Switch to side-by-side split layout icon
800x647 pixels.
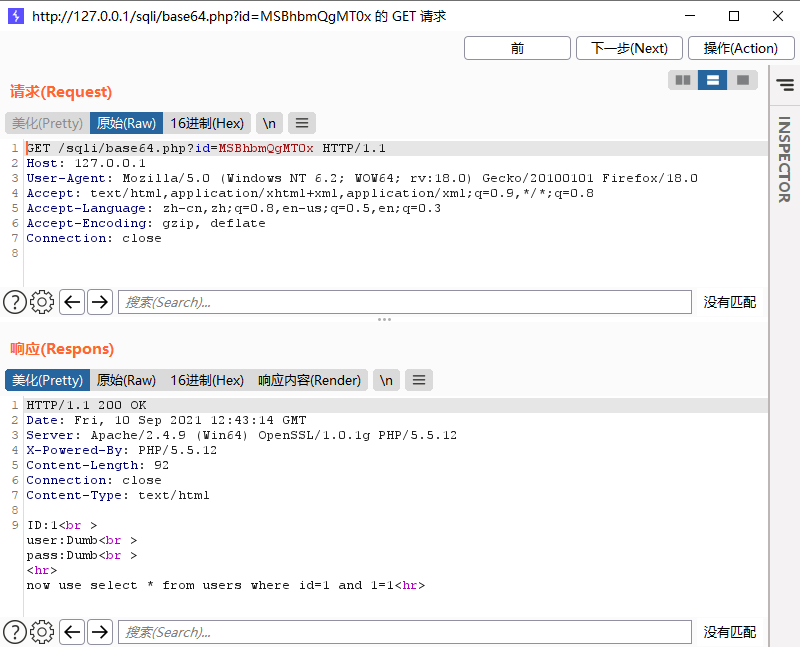[x=683, y=80]
